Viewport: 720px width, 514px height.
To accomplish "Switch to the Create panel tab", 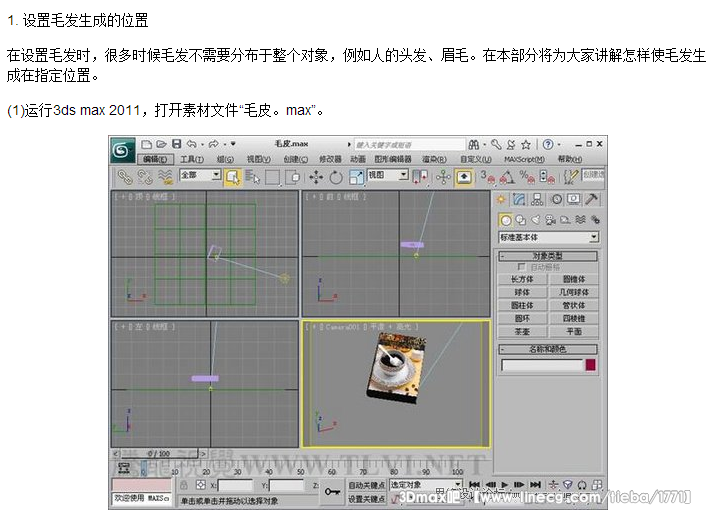I will tap(501, 199).
